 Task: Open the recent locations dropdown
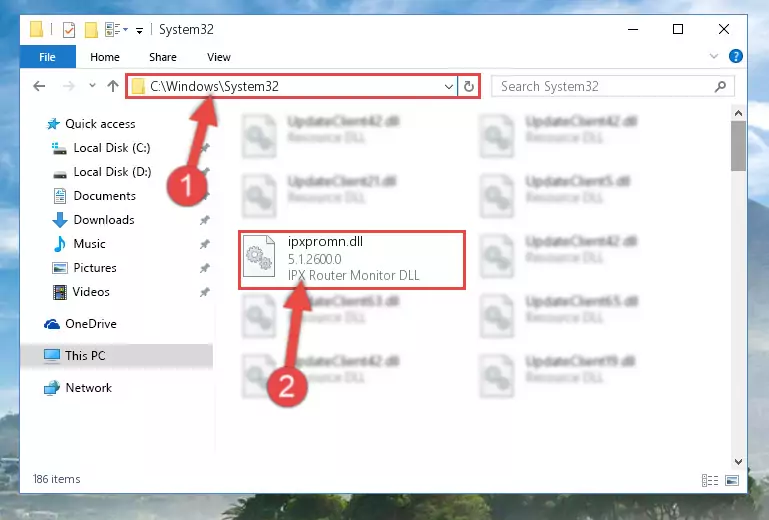click(92, 85)
